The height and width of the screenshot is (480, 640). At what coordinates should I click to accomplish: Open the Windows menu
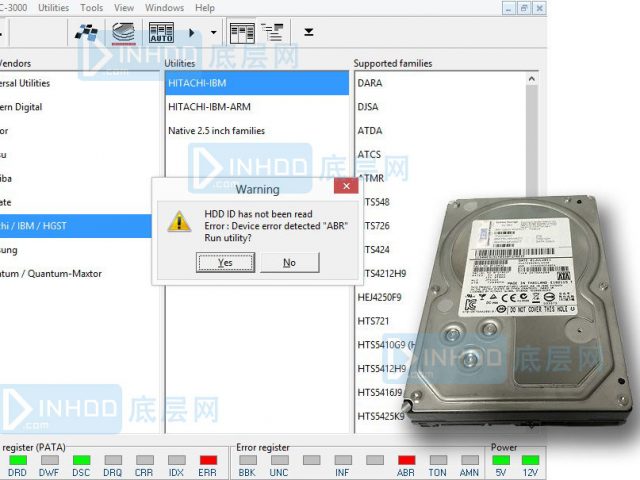(164, 8)
